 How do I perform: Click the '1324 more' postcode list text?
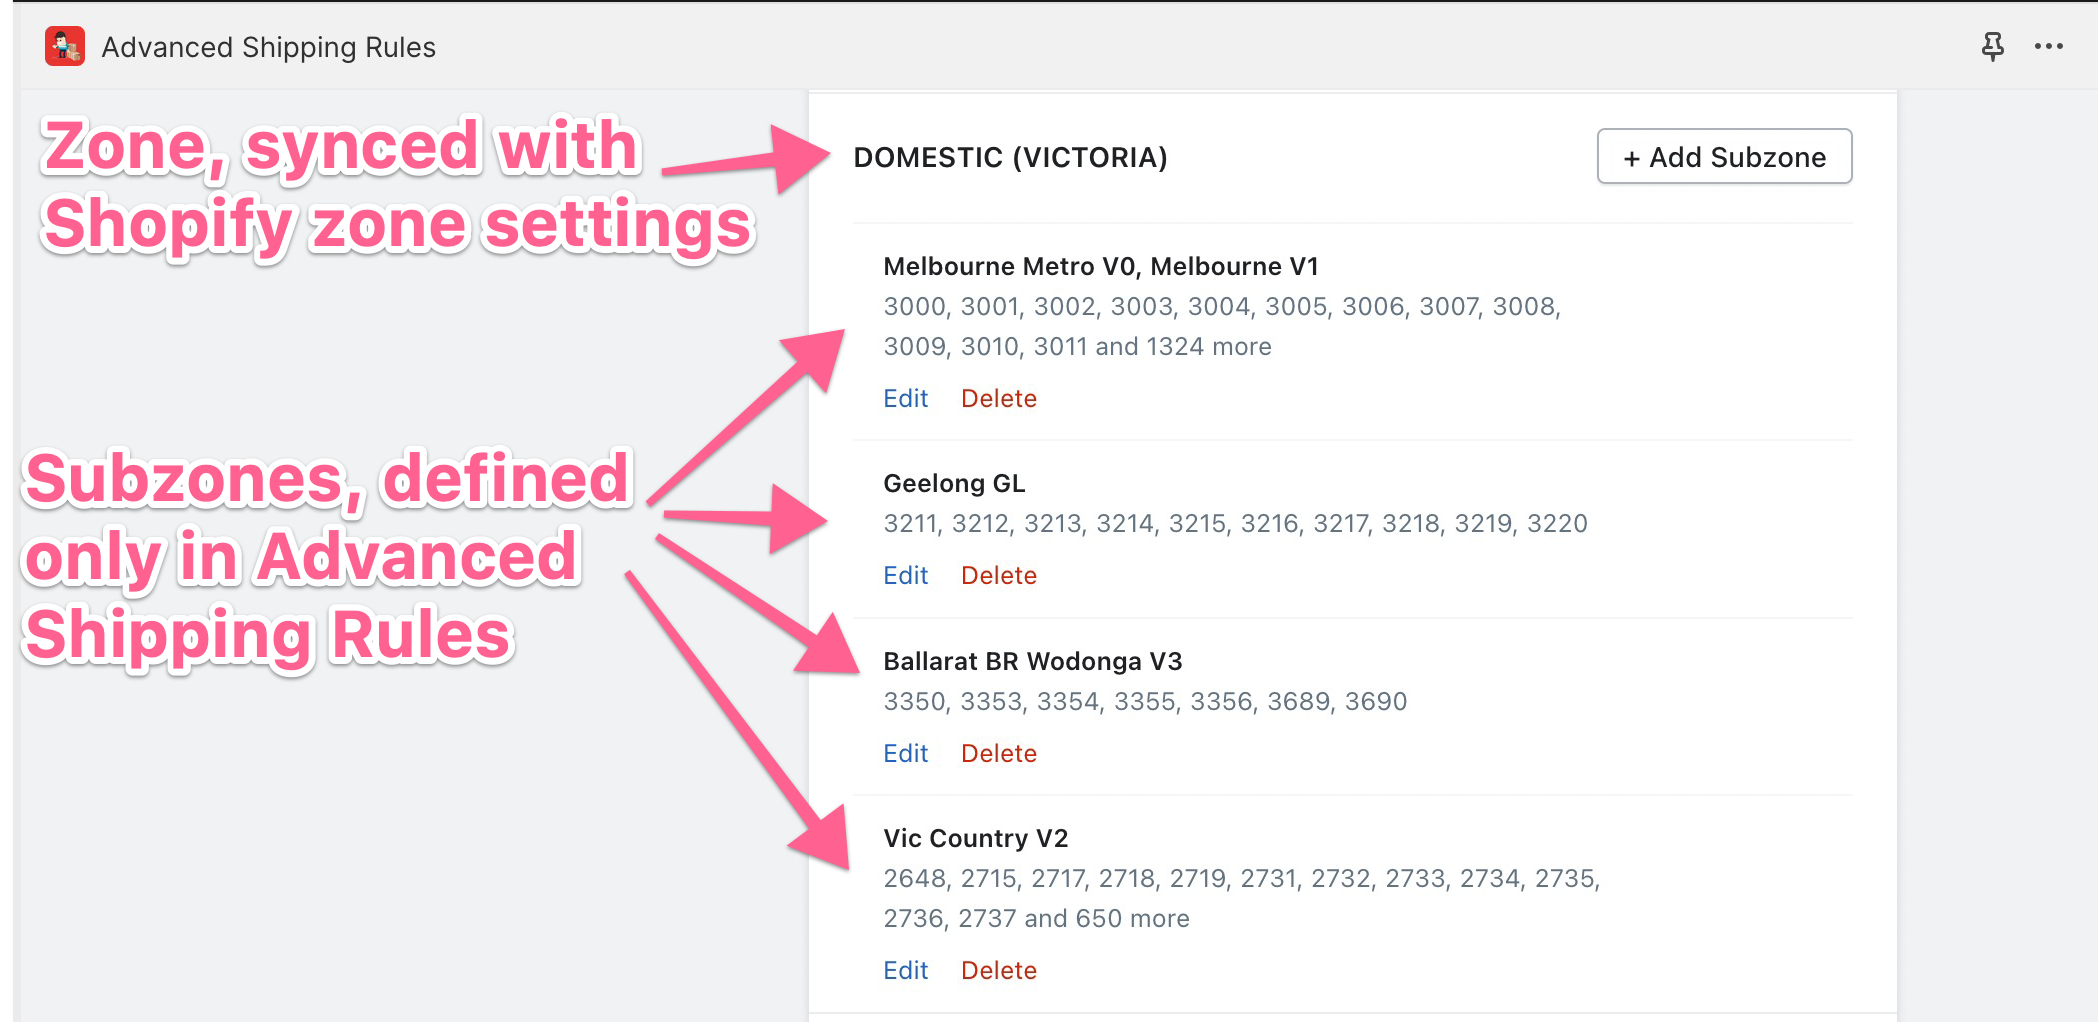point(1208,346)
